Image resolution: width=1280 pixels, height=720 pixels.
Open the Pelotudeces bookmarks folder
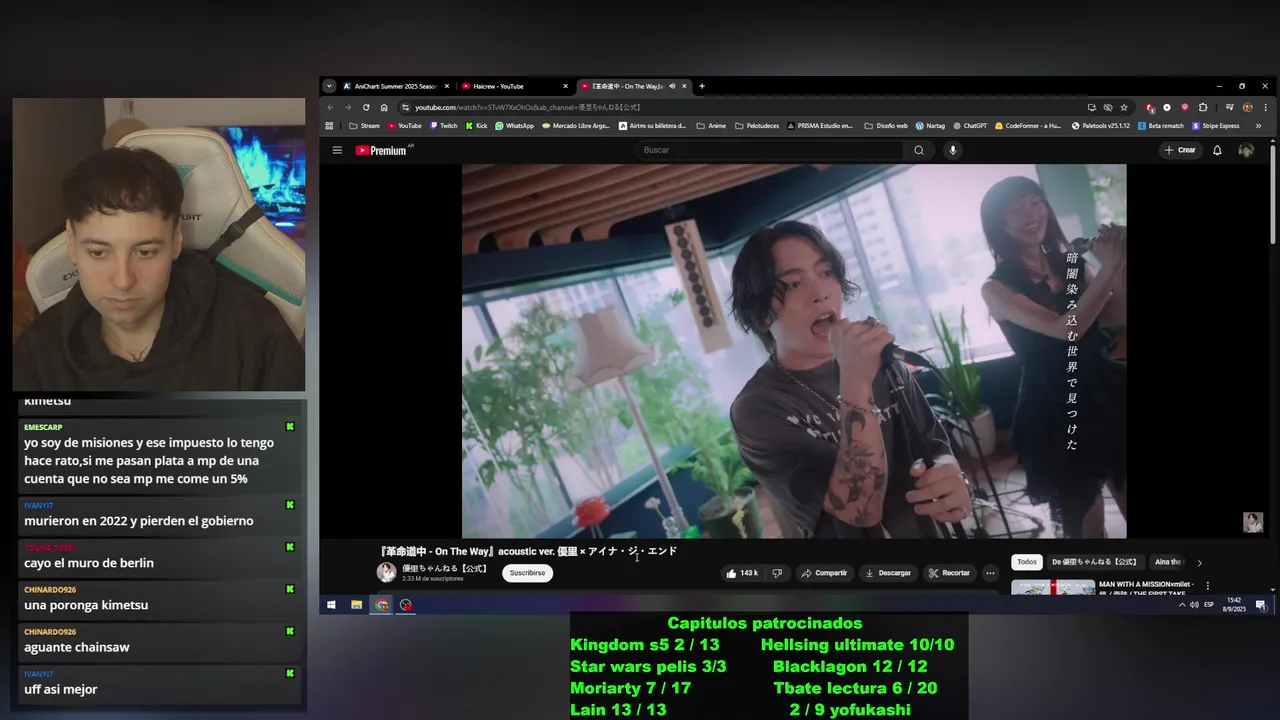756,126
